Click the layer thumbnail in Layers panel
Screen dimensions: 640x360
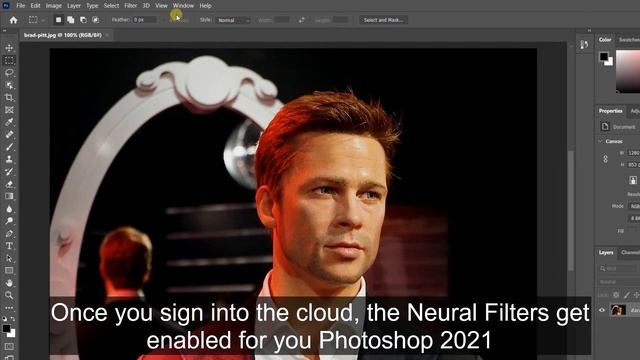tap(618, 310)
